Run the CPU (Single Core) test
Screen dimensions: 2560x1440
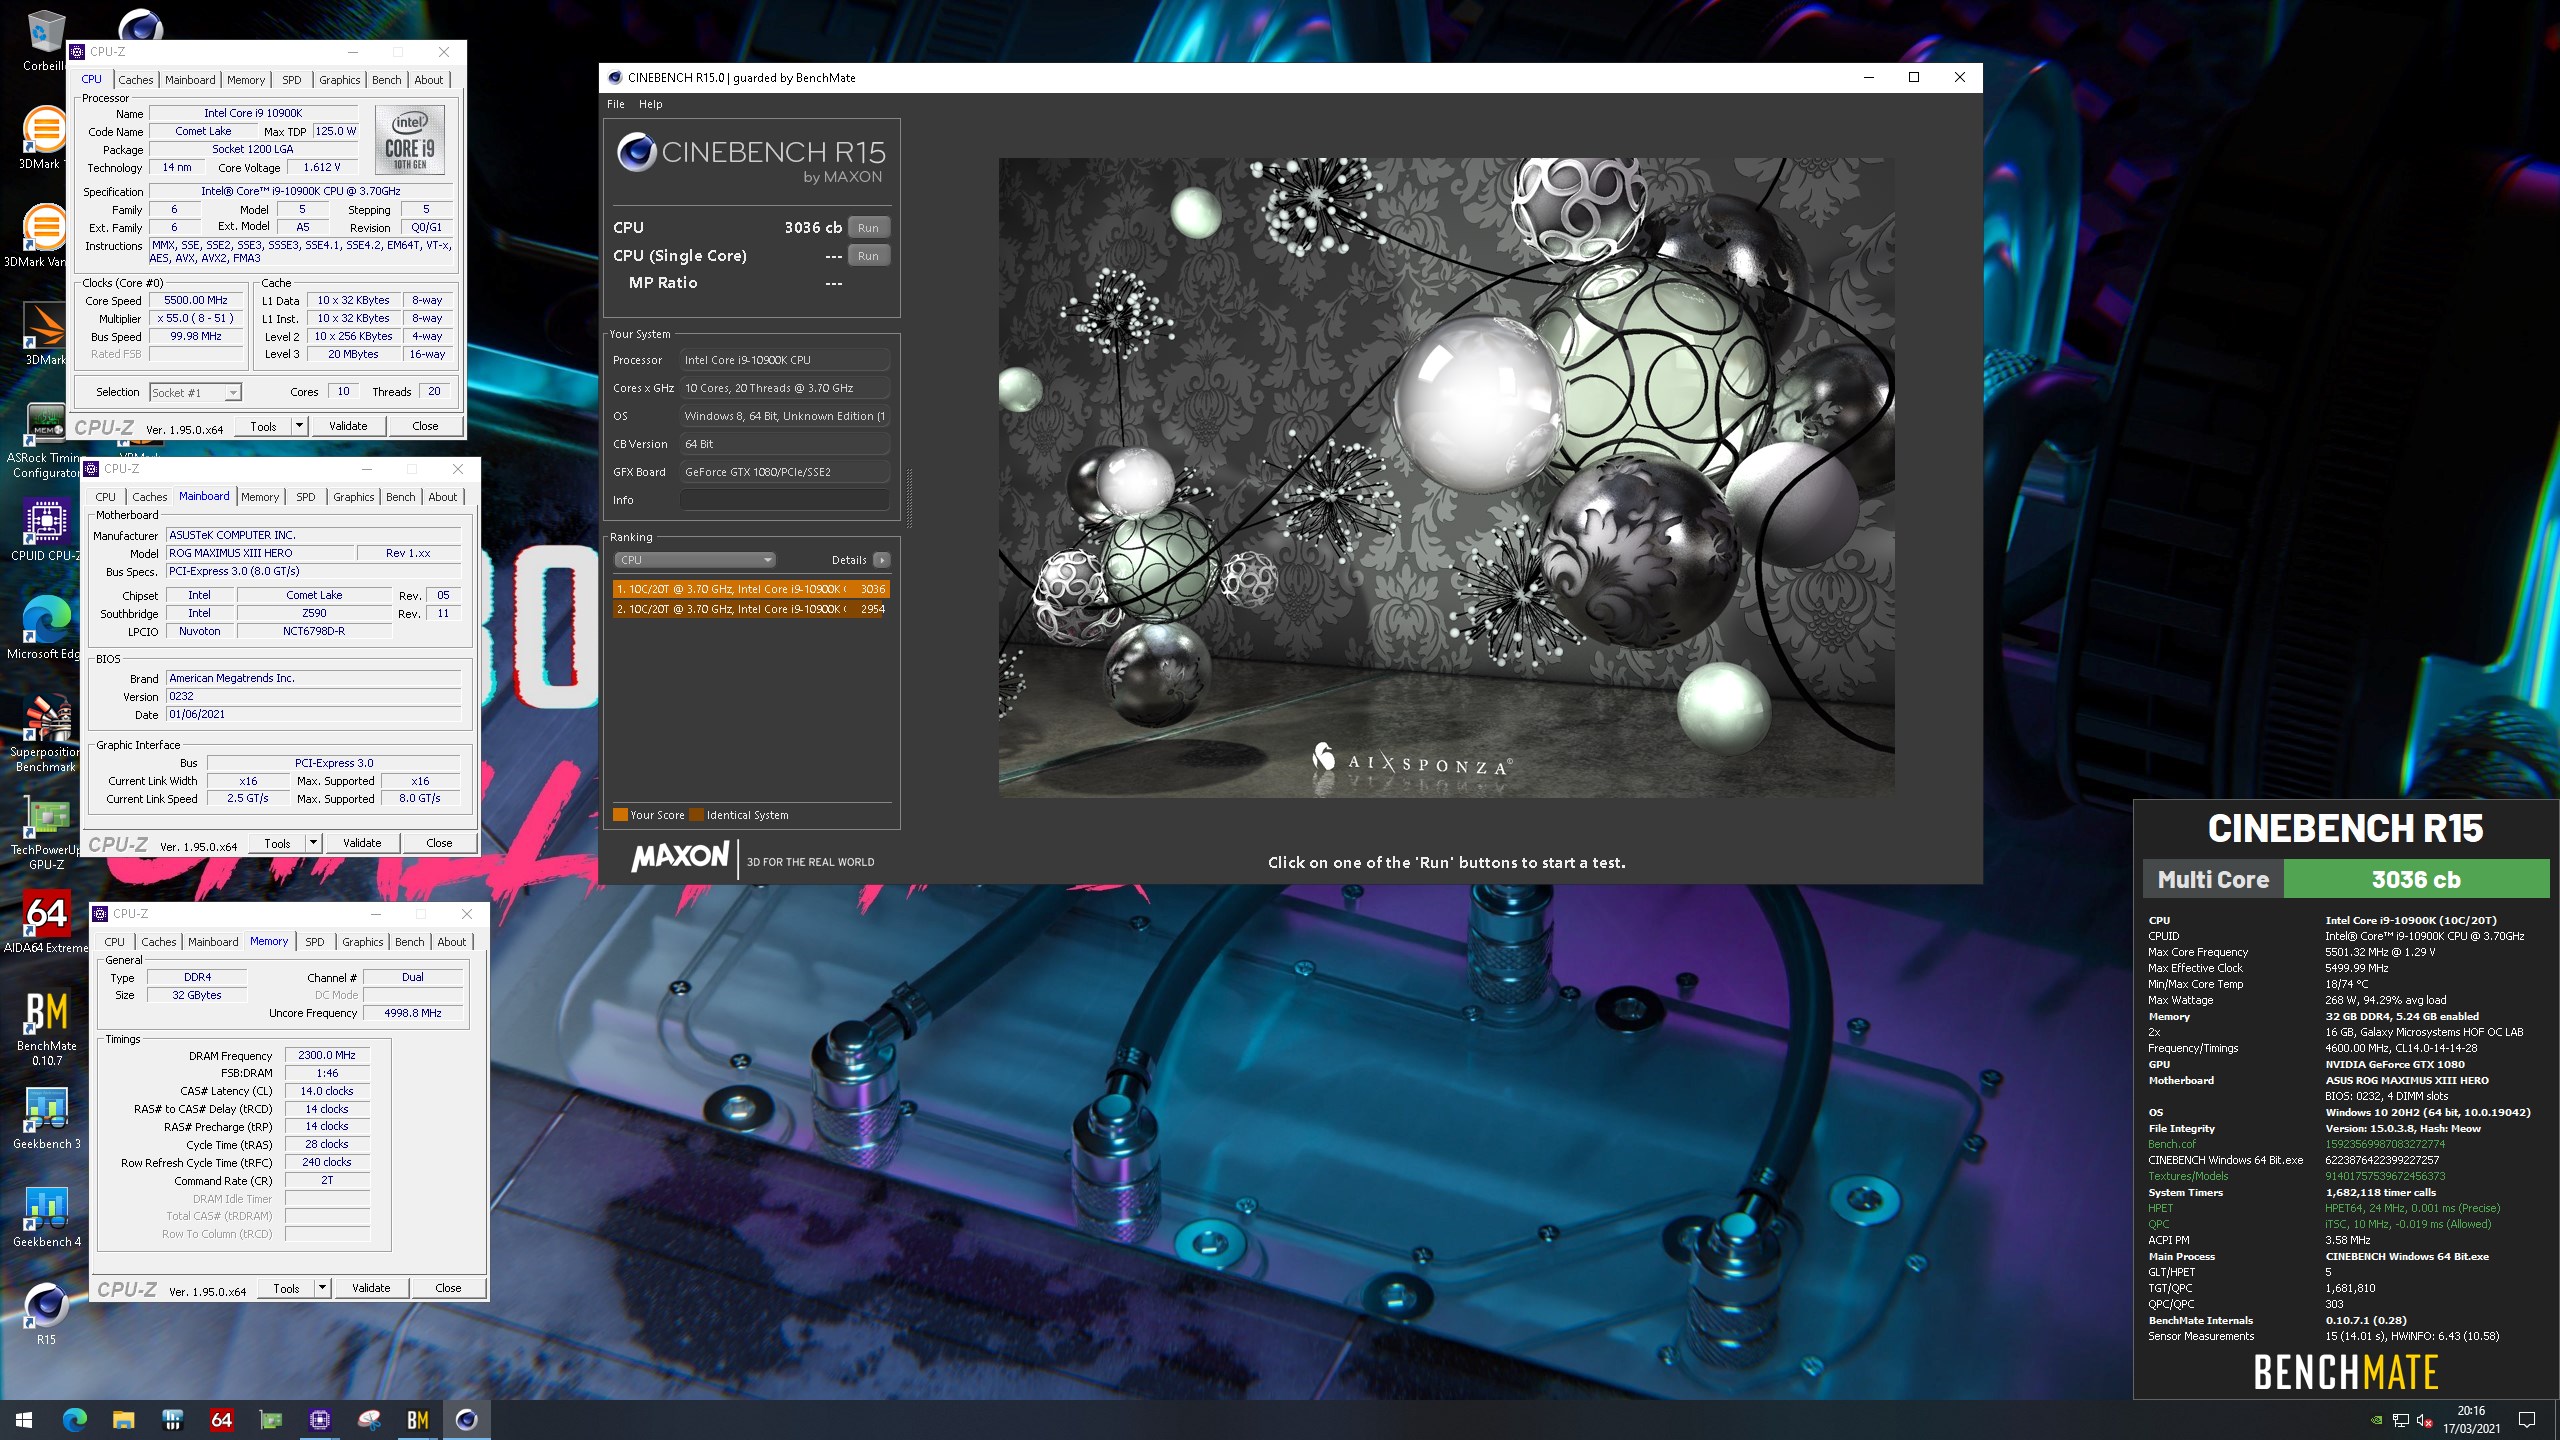click(868, 256)
